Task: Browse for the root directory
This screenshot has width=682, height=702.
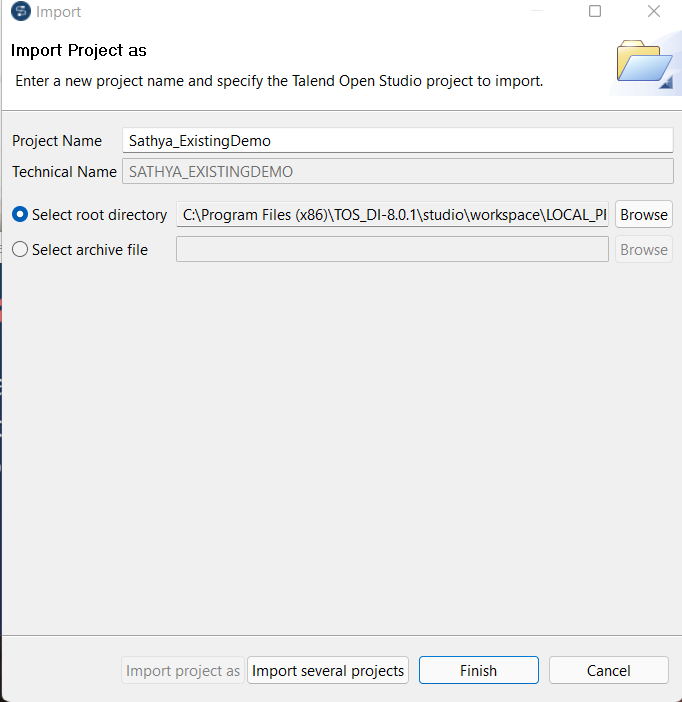Action: [644, 214]
